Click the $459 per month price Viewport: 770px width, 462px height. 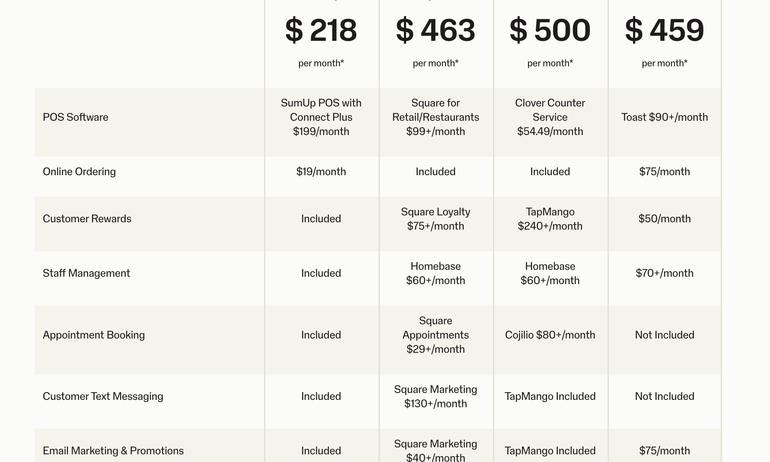(x=664, y=30)
